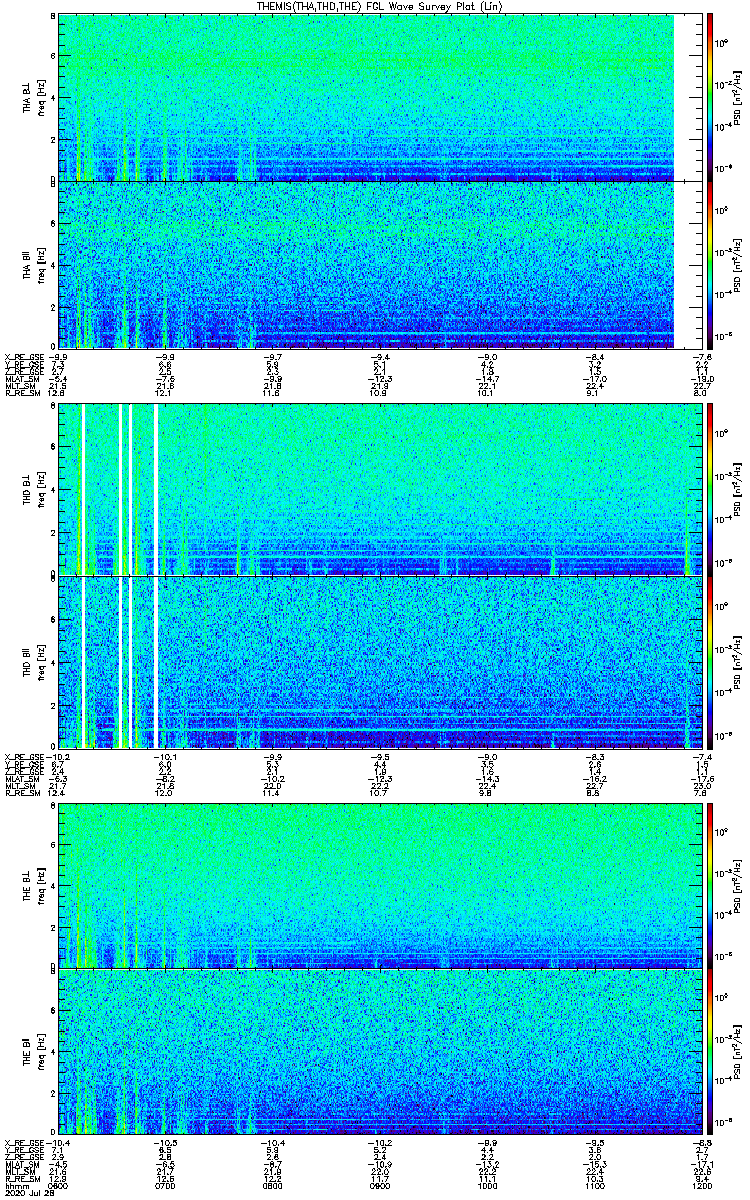Click the 'THE BII' y-axis label
Screen dimensions: 750x1200
26,1050
